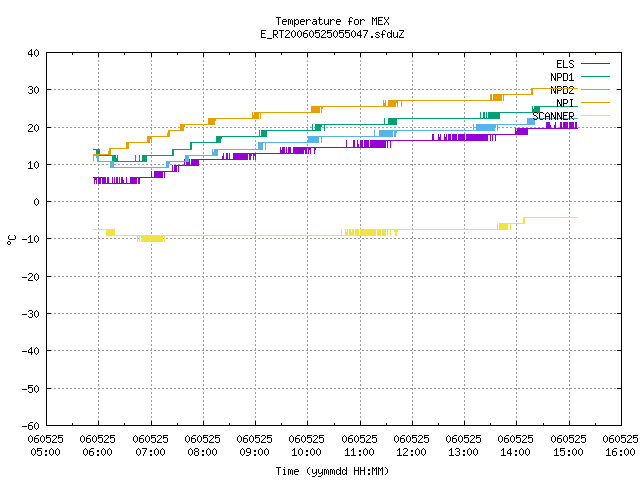
Task: Click the '14:00' x-axis time label
Action: (x=516, y=452)
